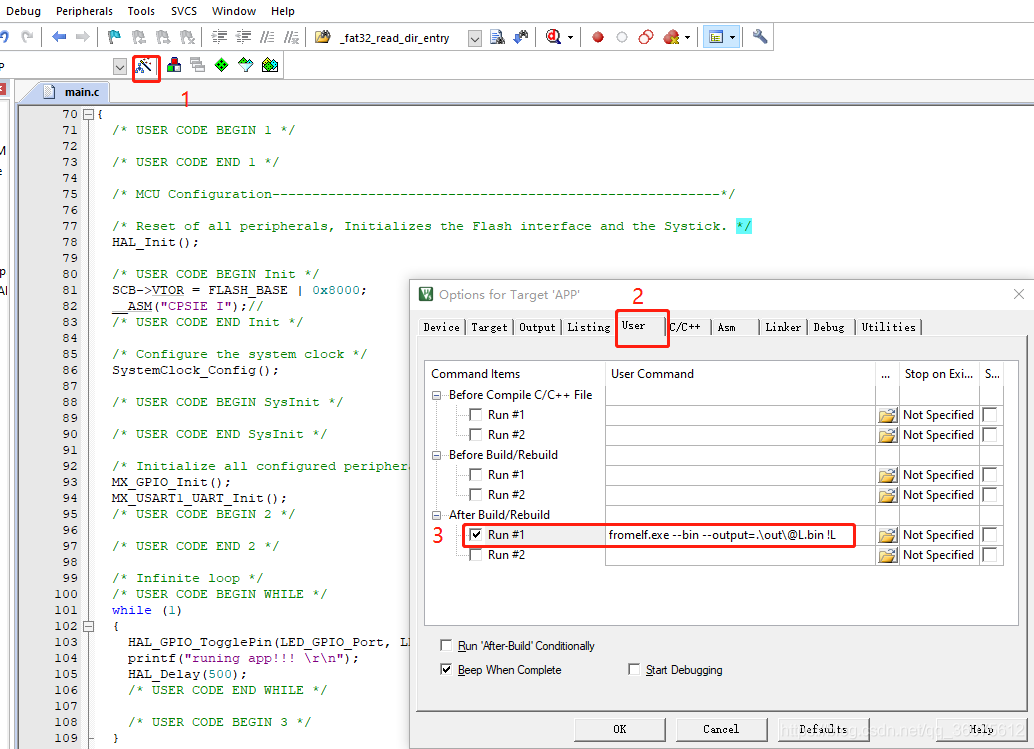The width and height of the screenshot is (1034, 749).
Task: Toggle a bookmark with the flag icon
Action: pyautogui.click(x=114, y=37)
